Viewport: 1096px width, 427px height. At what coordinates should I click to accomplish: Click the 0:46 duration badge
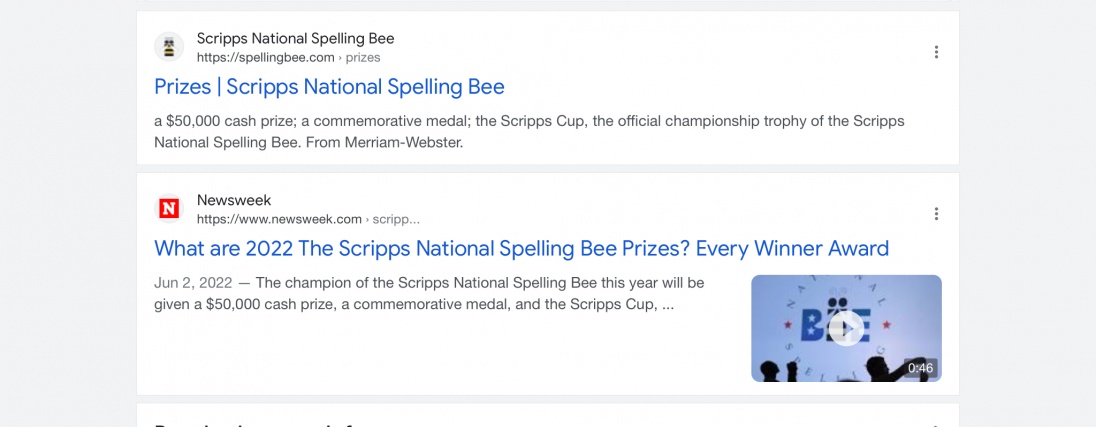point(920,368)
